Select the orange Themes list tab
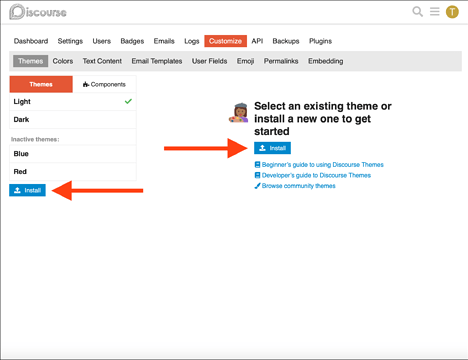 (41, 84)
